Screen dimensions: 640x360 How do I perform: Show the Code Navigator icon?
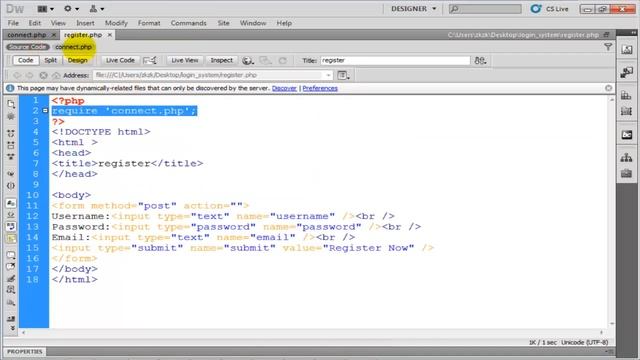(x=11, y=117)
